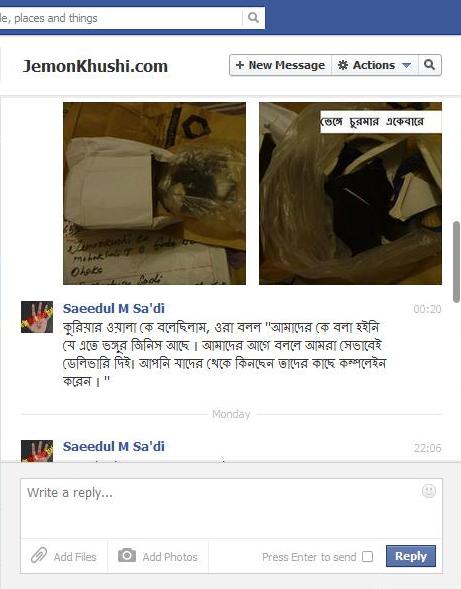
Task: Open Saeedul M Sa'di name link at 00:20
Action: [x=114, y=308]
